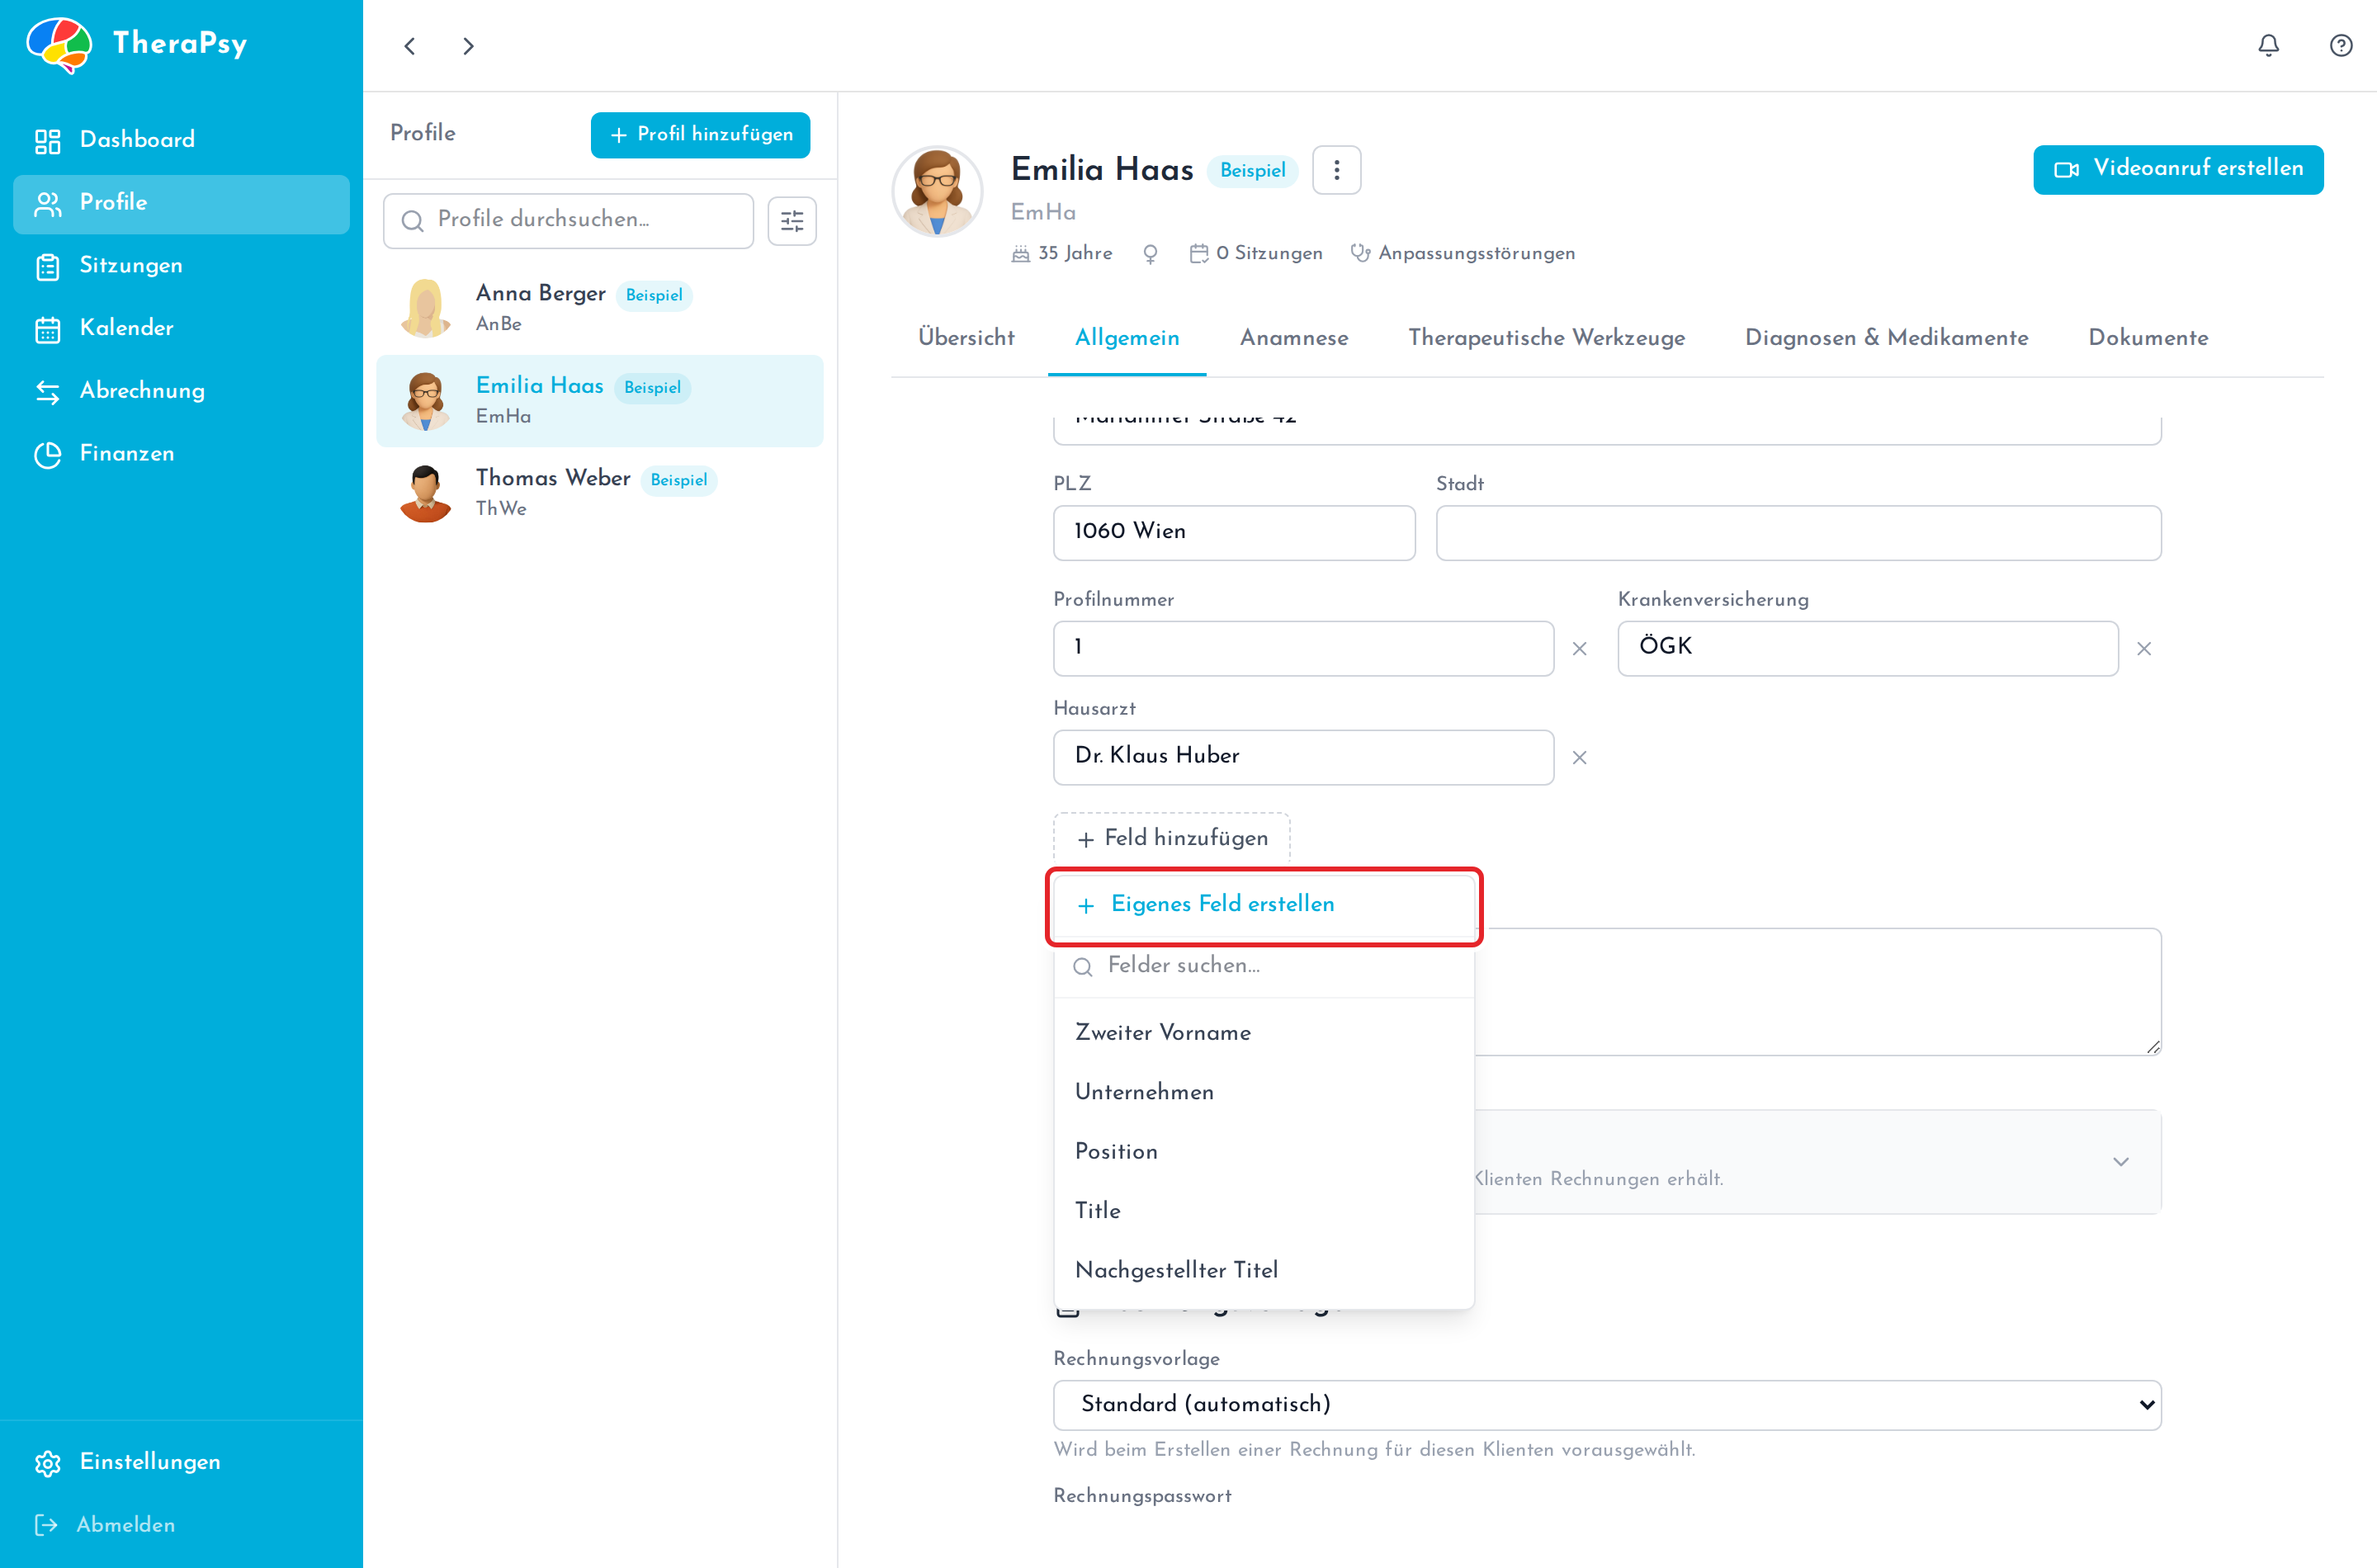Open the profile filter options icon

pyautogui.click(x=792, y=220)
